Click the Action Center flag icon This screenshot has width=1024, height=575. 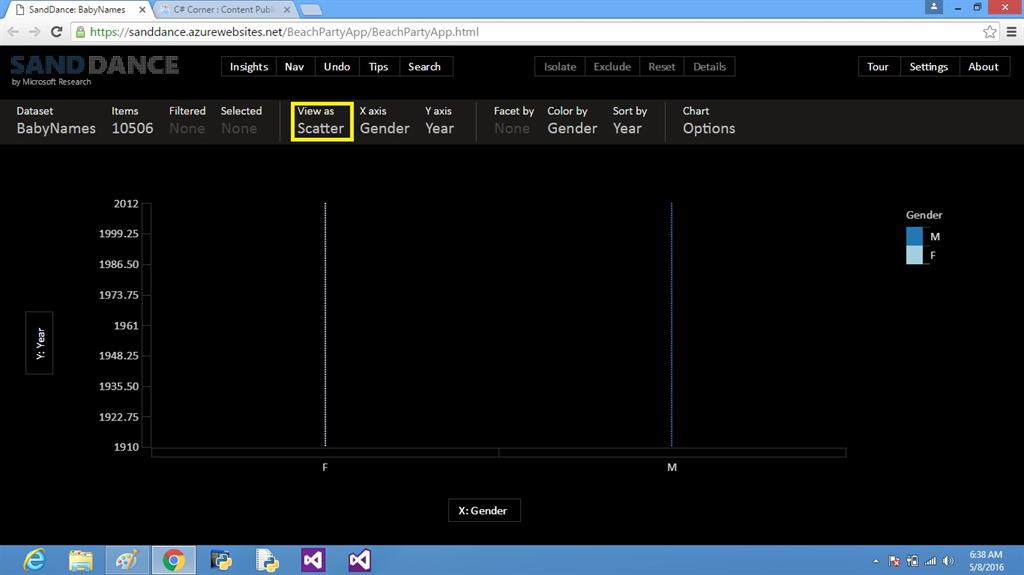click(894, 561)
